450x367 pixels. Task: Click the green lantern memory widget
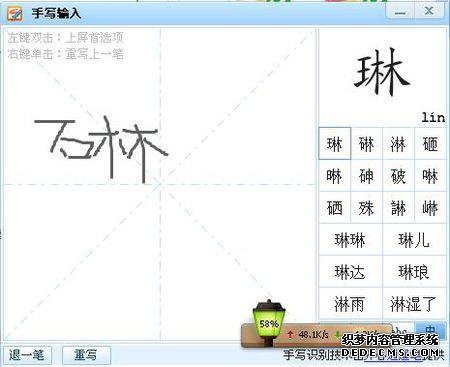point(269,322)
